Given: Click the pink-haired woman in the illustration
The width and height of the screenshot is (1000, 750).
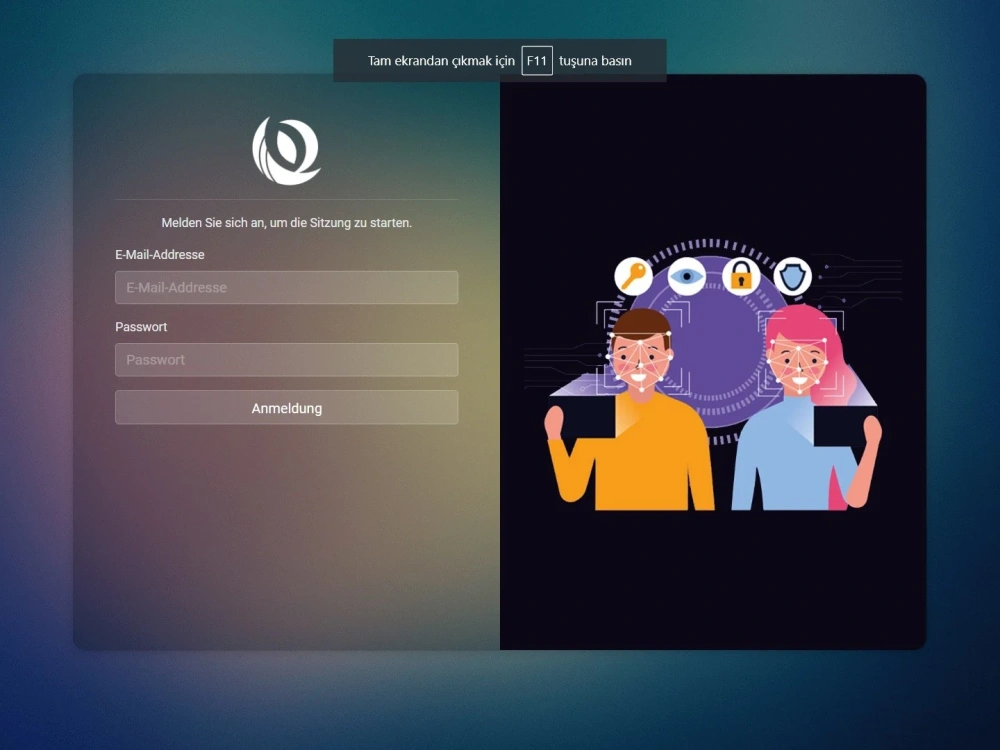Looking at the screenshot, I should click(807, 408).
